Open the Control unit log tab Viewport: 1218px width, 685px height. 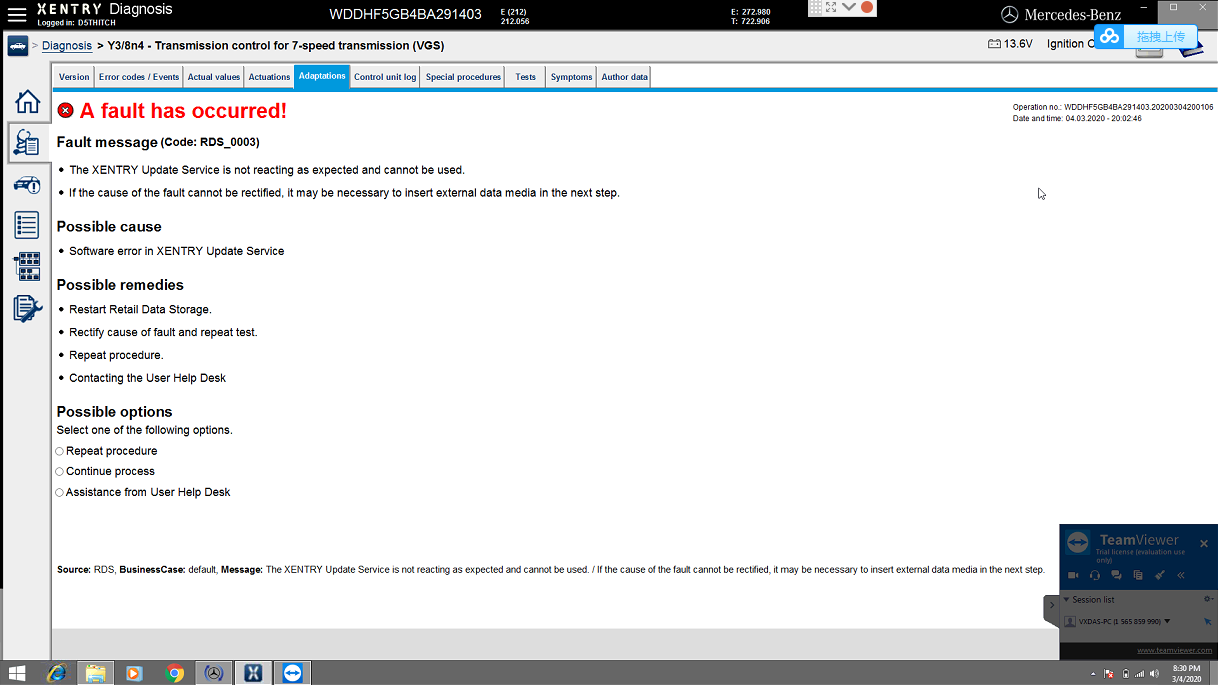pyautogui.click(x=385, y=77)
